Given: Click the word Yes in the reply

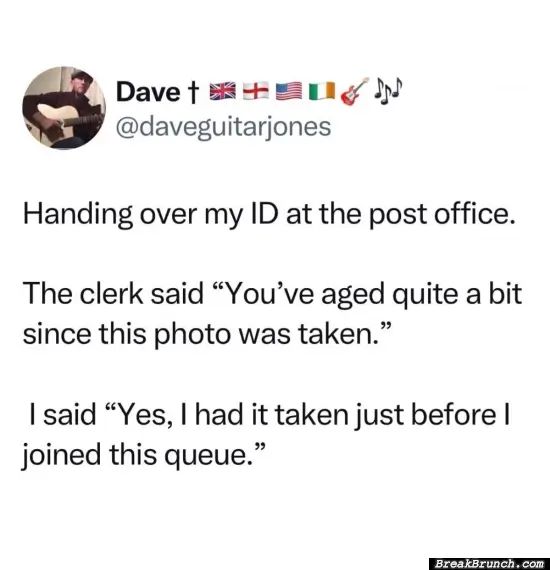Looking at the screenshot, I should pos(140,416).
